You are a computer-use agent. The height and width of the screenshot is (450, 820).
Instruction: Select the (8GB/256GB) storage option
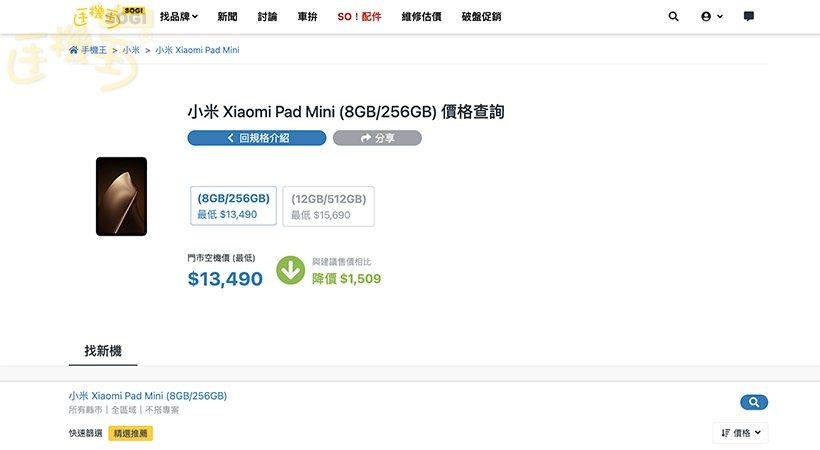233,206
